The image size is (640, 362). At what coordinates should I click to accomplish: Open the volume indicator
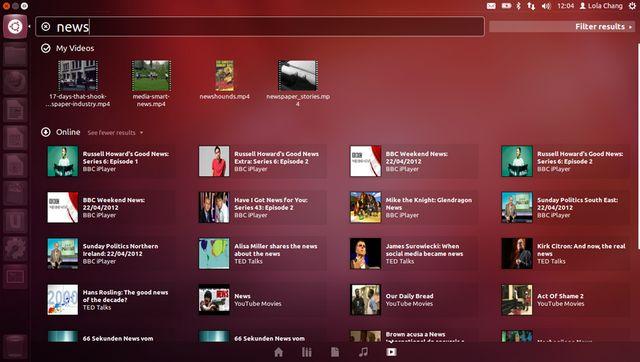point(546,6)
